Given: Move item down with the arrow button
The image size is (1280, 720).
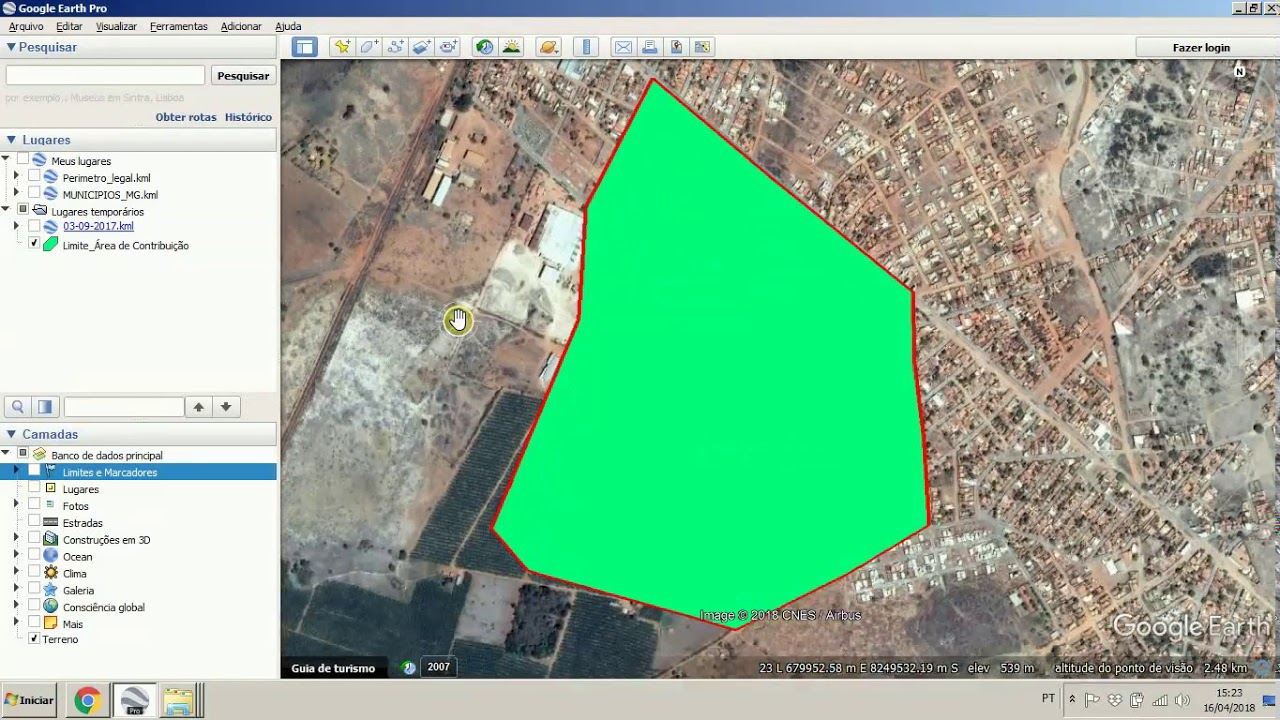Looking at the screenshot, I should (226, 407).
